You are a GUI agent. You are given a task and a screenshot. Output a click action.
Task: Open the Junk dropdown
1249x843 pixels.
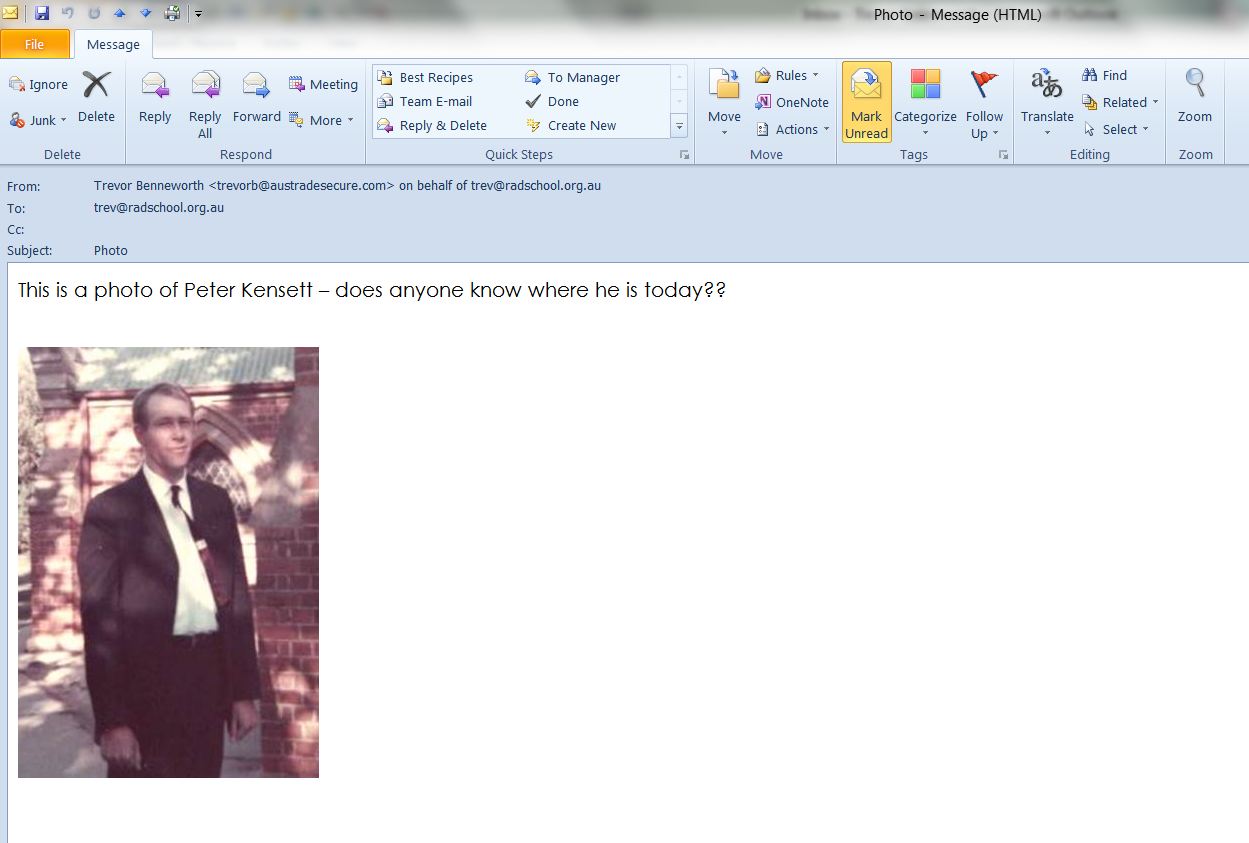tap(38, 120)
